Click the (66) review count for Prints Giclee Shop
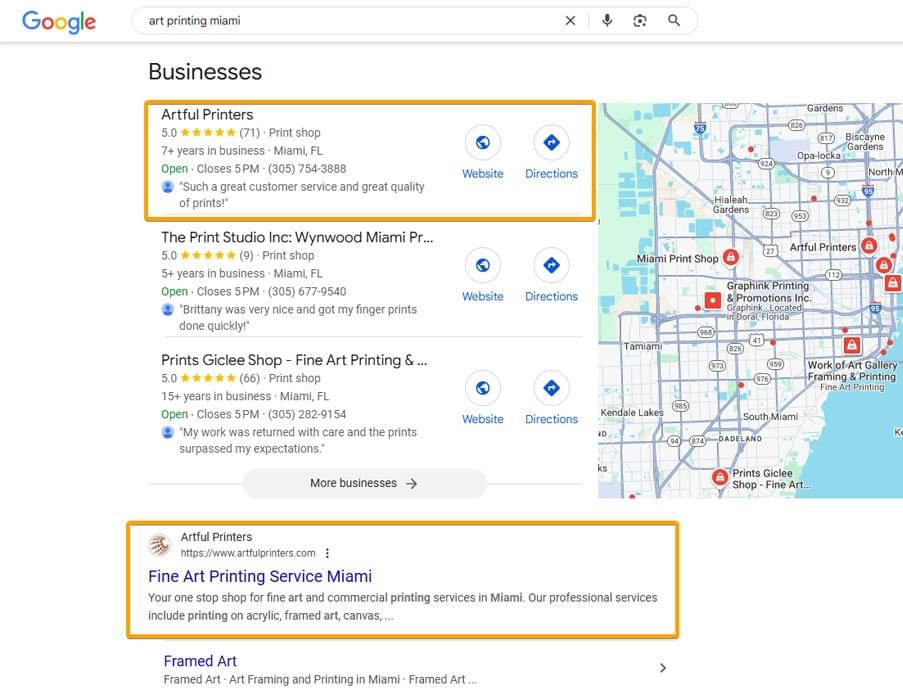The height and width of the screenshot is (691, 903). pyautogui.click(x=249, y=378)
